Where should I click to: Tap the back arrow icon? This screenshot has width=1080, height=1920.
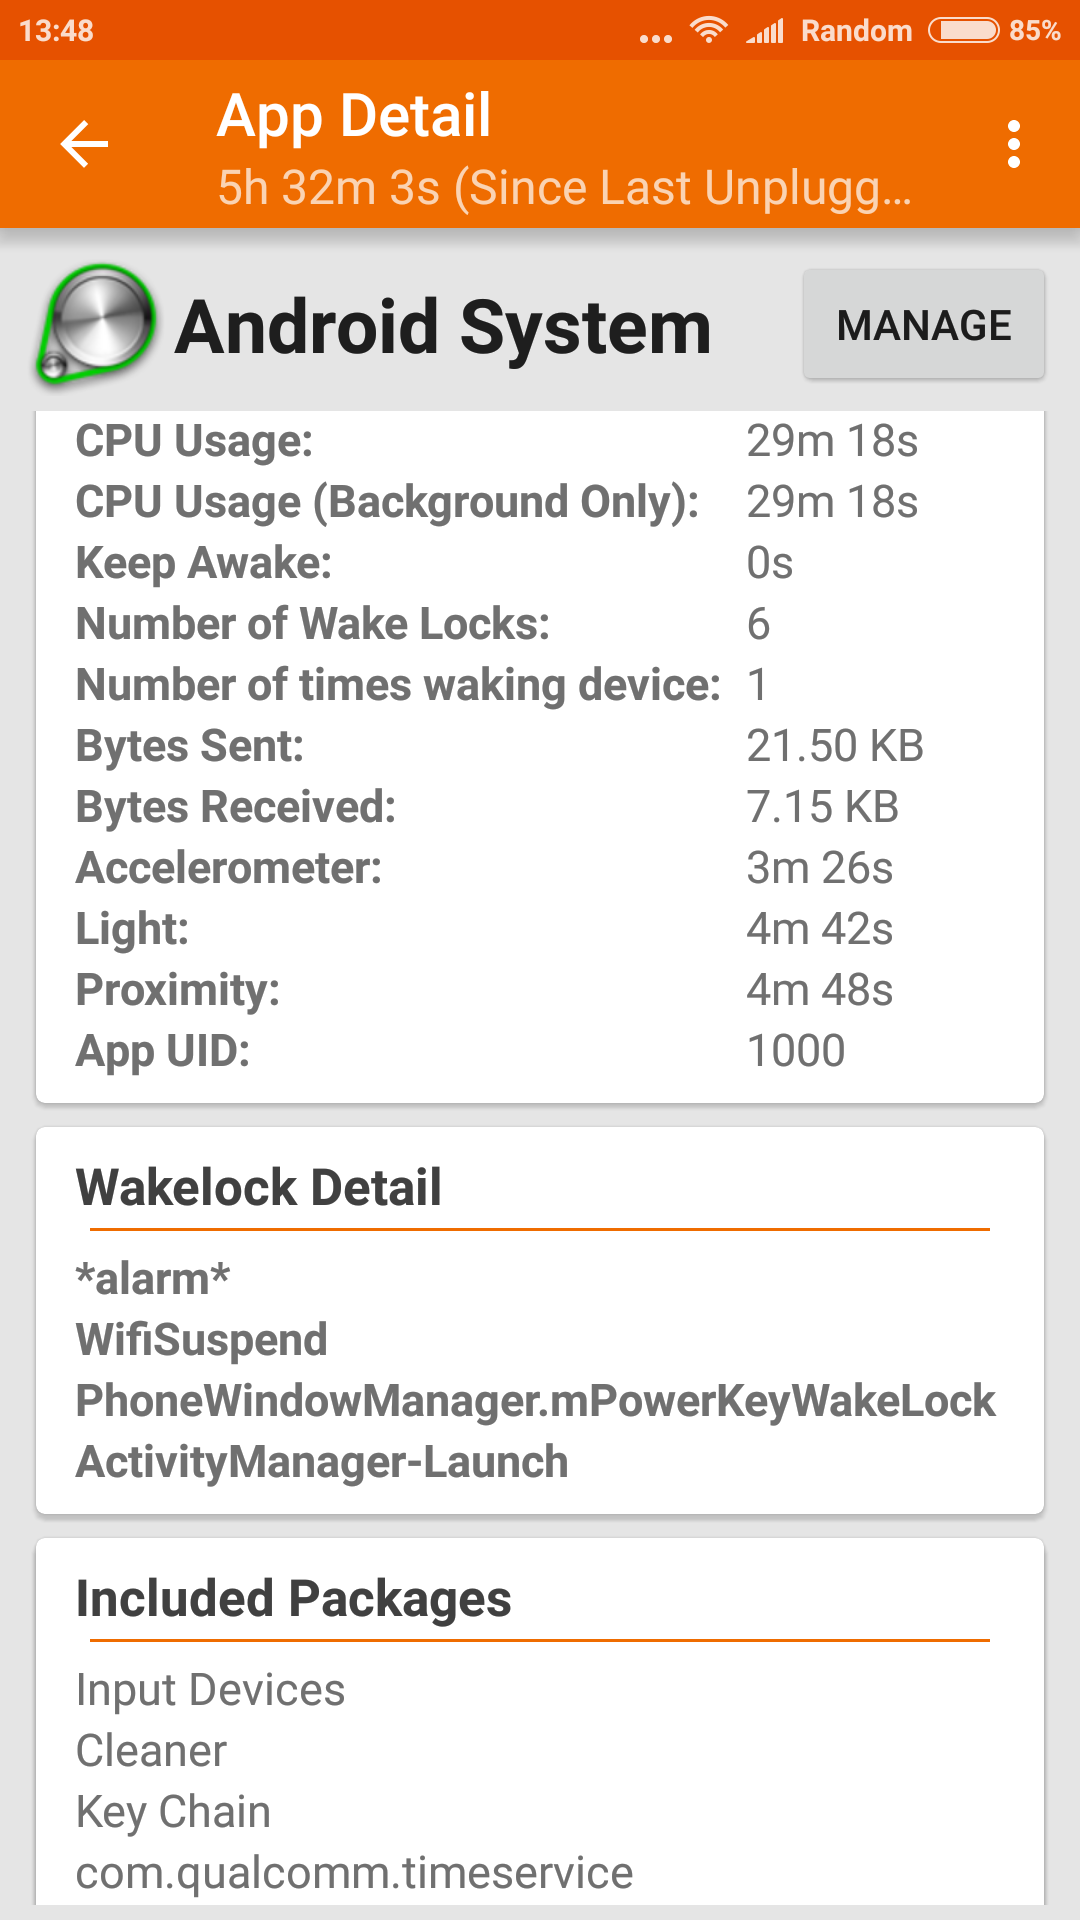pyautogui.click(x=84, y=145)
